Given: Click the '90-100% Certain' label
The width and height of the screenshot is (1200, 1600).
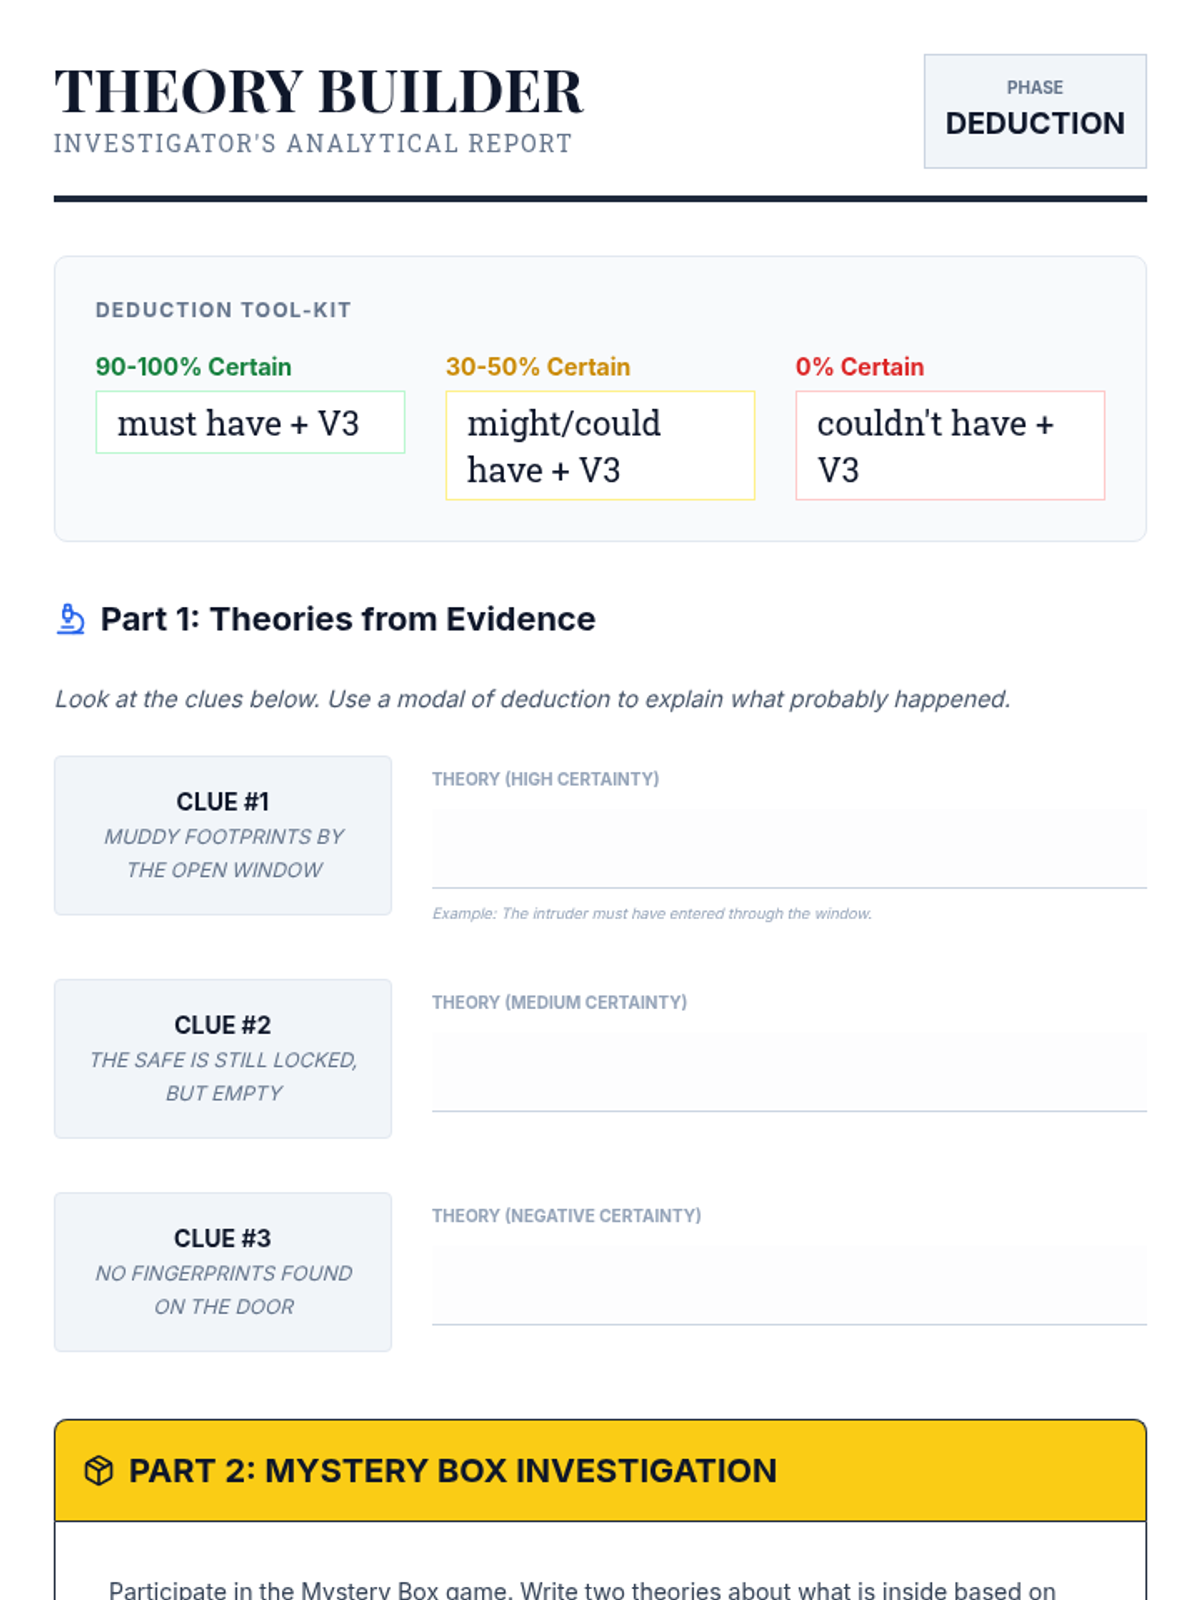Looking at the screenshot, I should click(x=193, y=367).
